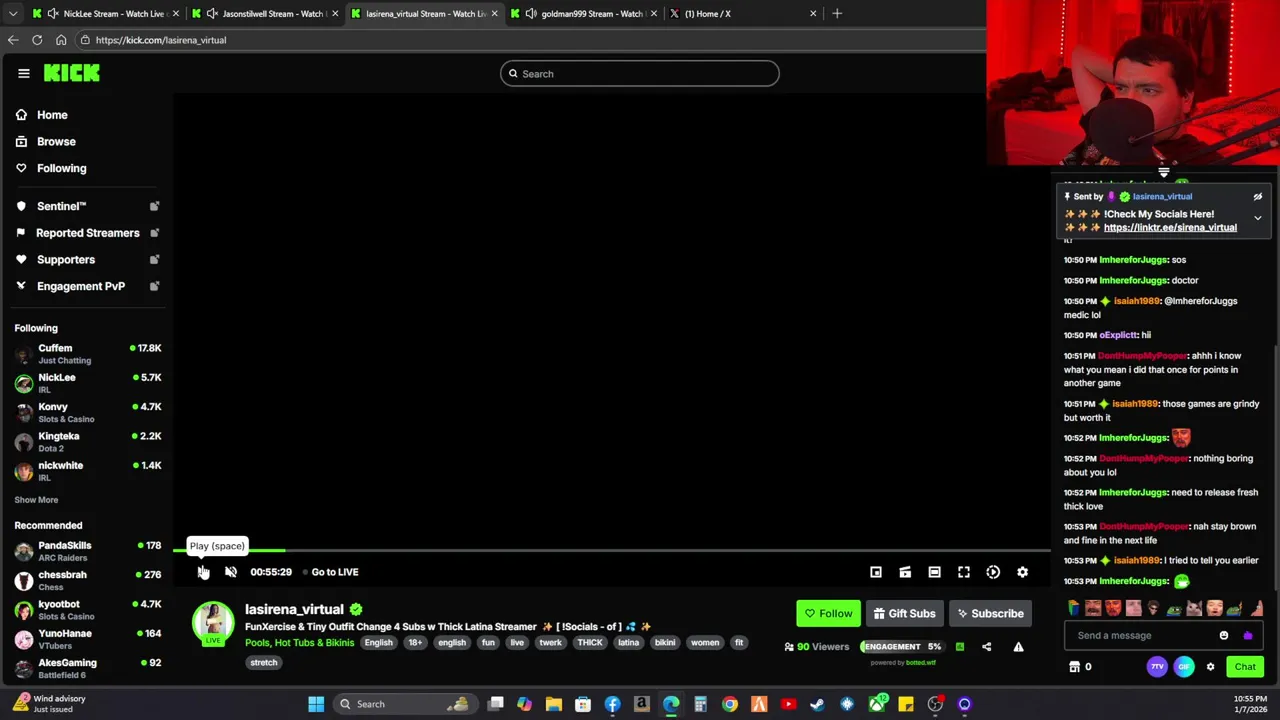Screen dimensions: 1280x720
Task: Open nickwhite channel in Following
Action: [x=88, y=471]
